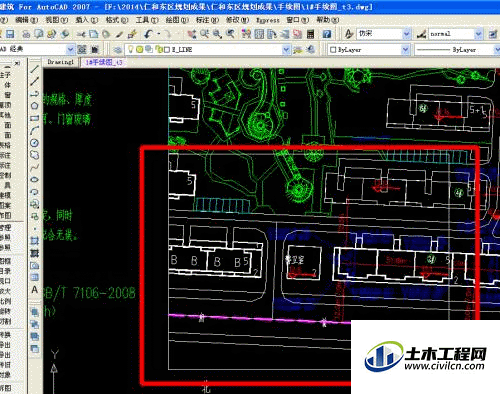Select the Multiline text A tool
The width and height of the screenshot is (500, 394).
tap(35, 290)
